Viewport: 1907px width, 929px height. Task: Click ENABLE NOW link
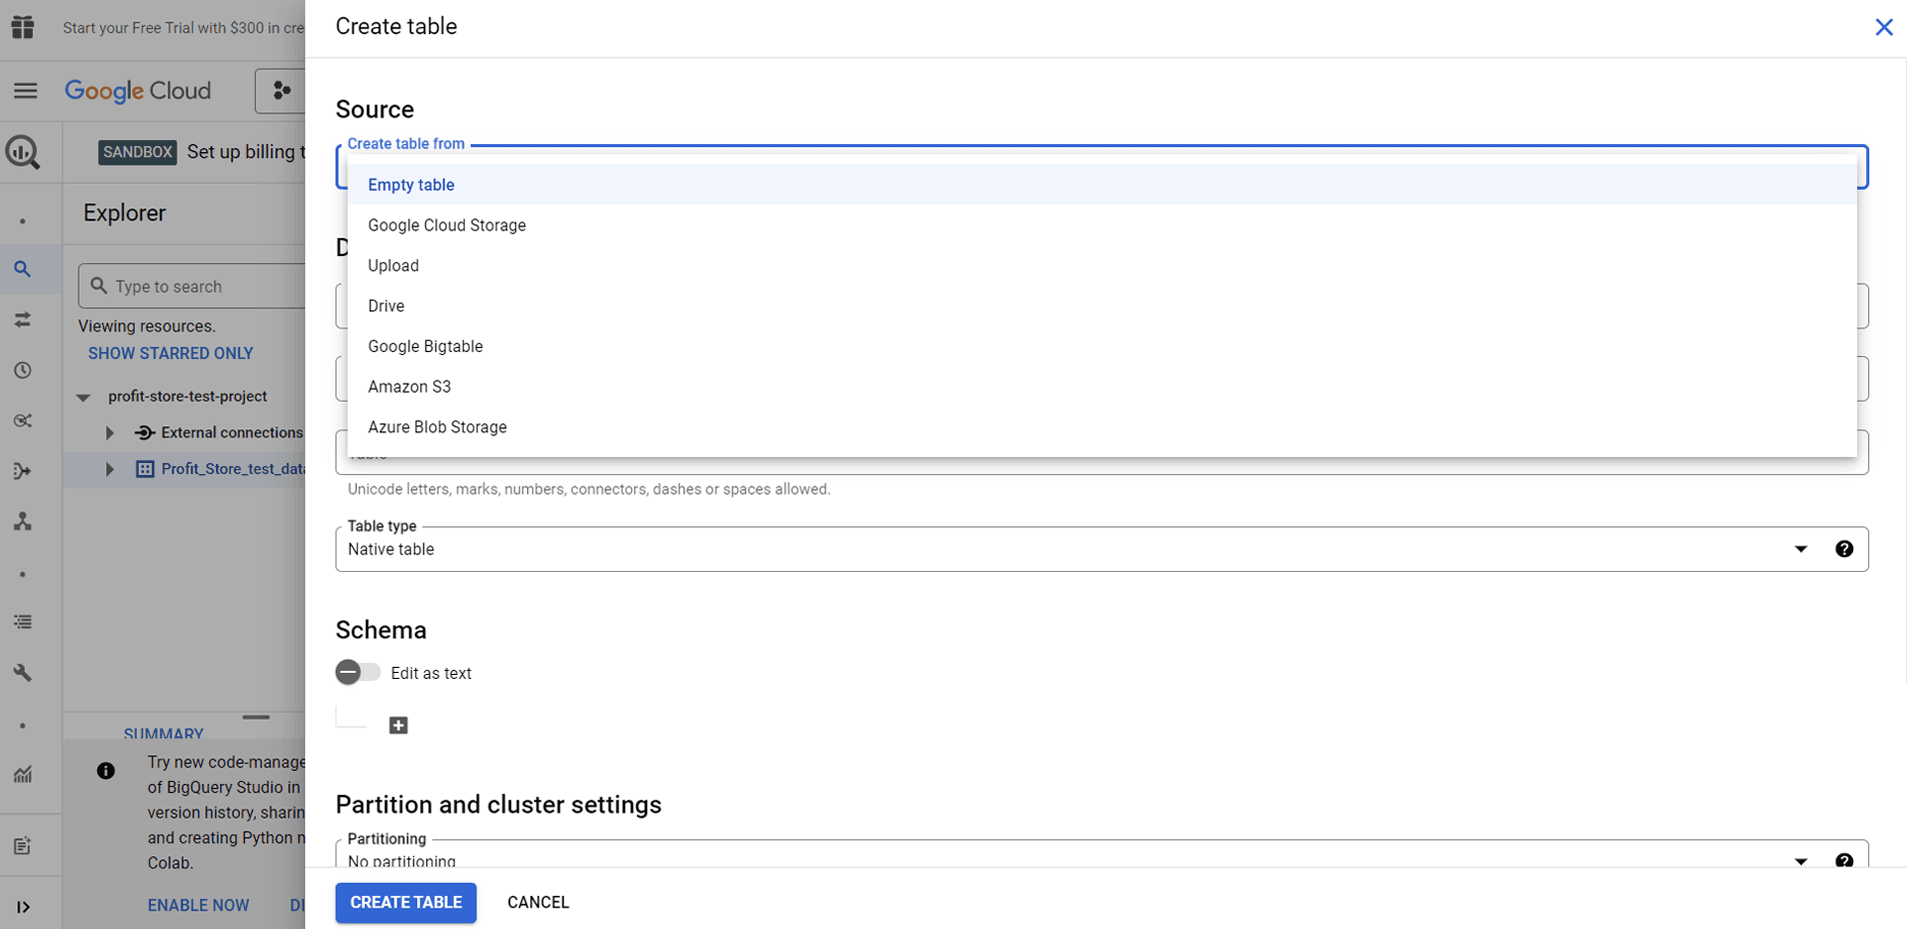point(198,905)
